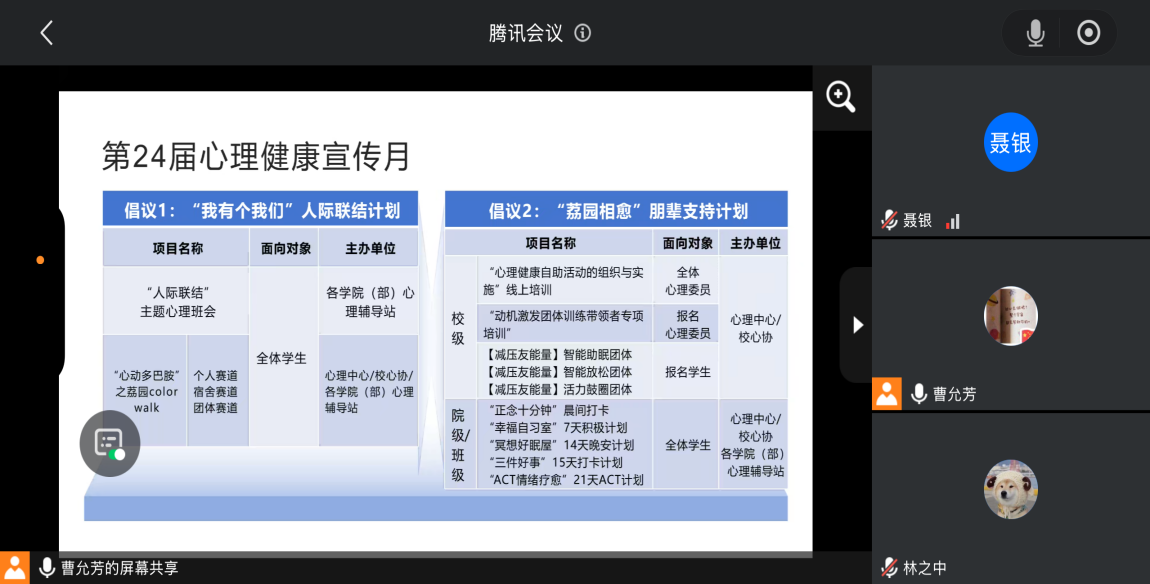Image resolution: width=1150 pixels, height=584 pixels.
Task: Tap the orange presenter icon at bottom left
Action: [x=15, y=568]
